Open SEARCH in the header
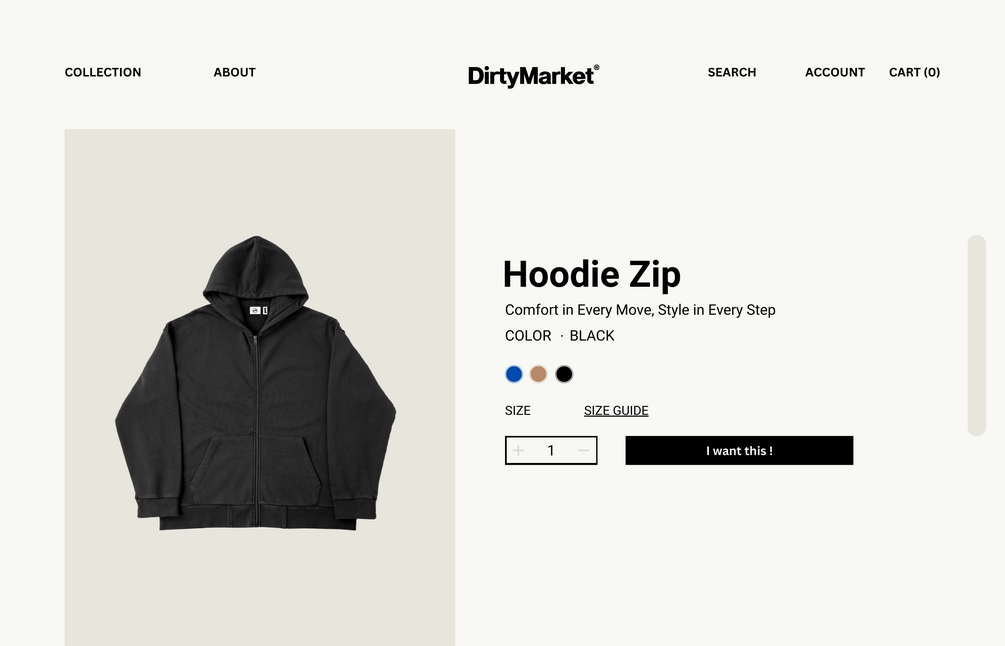This screenshot has height=646, width=1005. 732,72
